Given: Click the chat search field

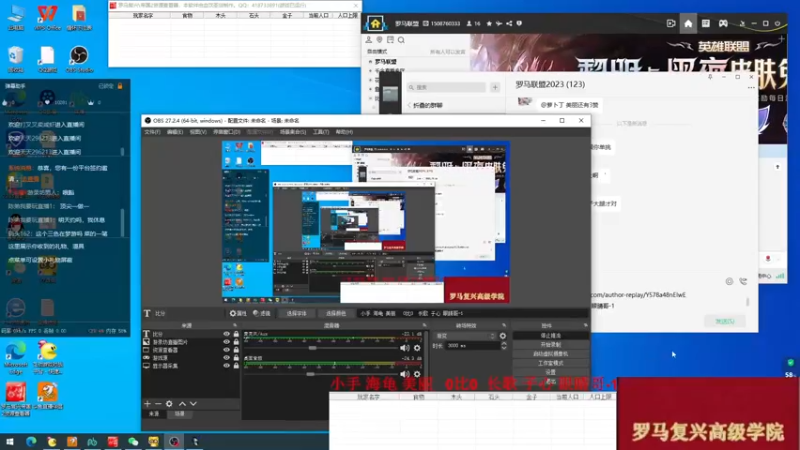Looking at the screenshot, I should [x=446, y=87].
